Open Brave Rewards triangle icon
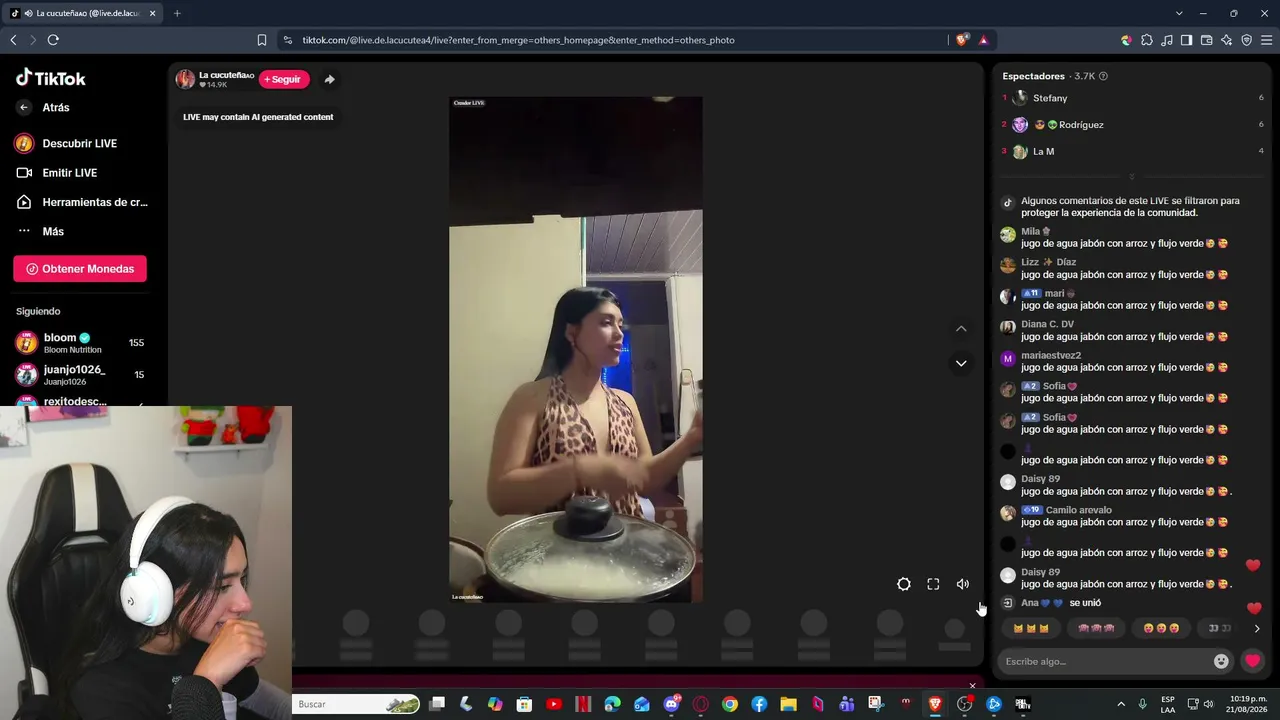 click(x=984, y=40)
